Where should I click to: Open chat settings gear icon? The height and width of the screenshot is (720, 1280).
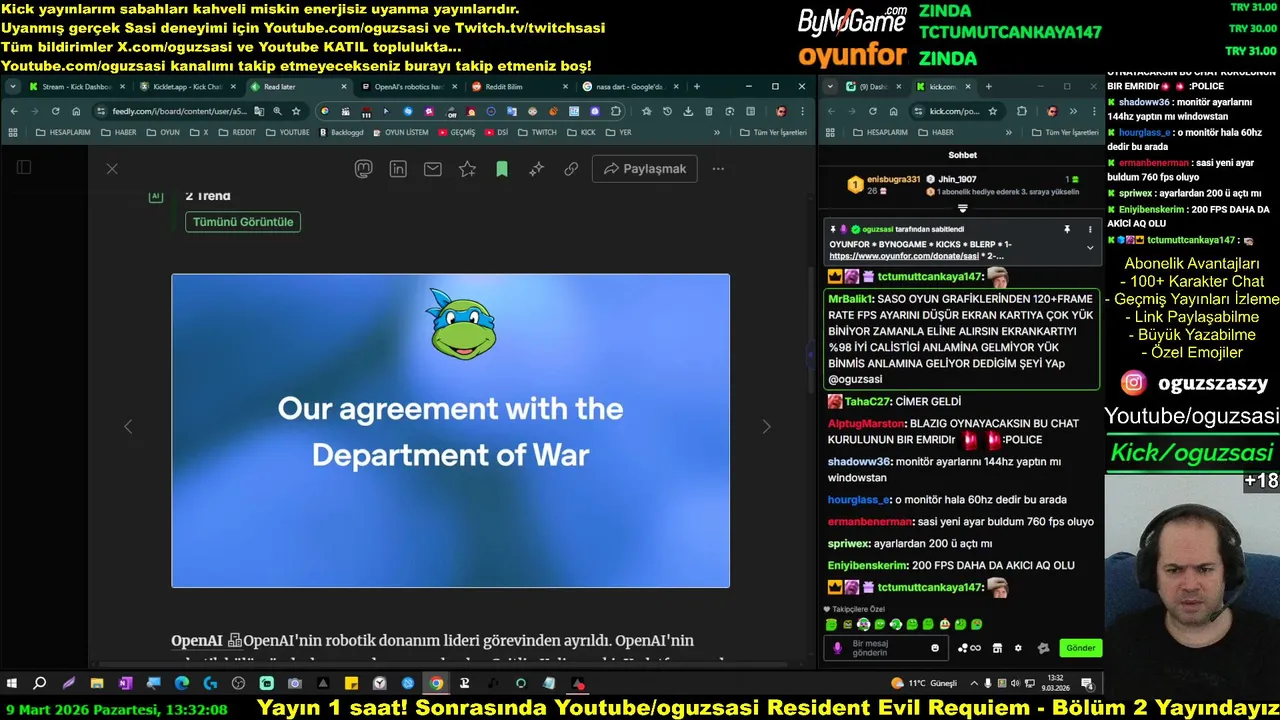[1019, 648]
